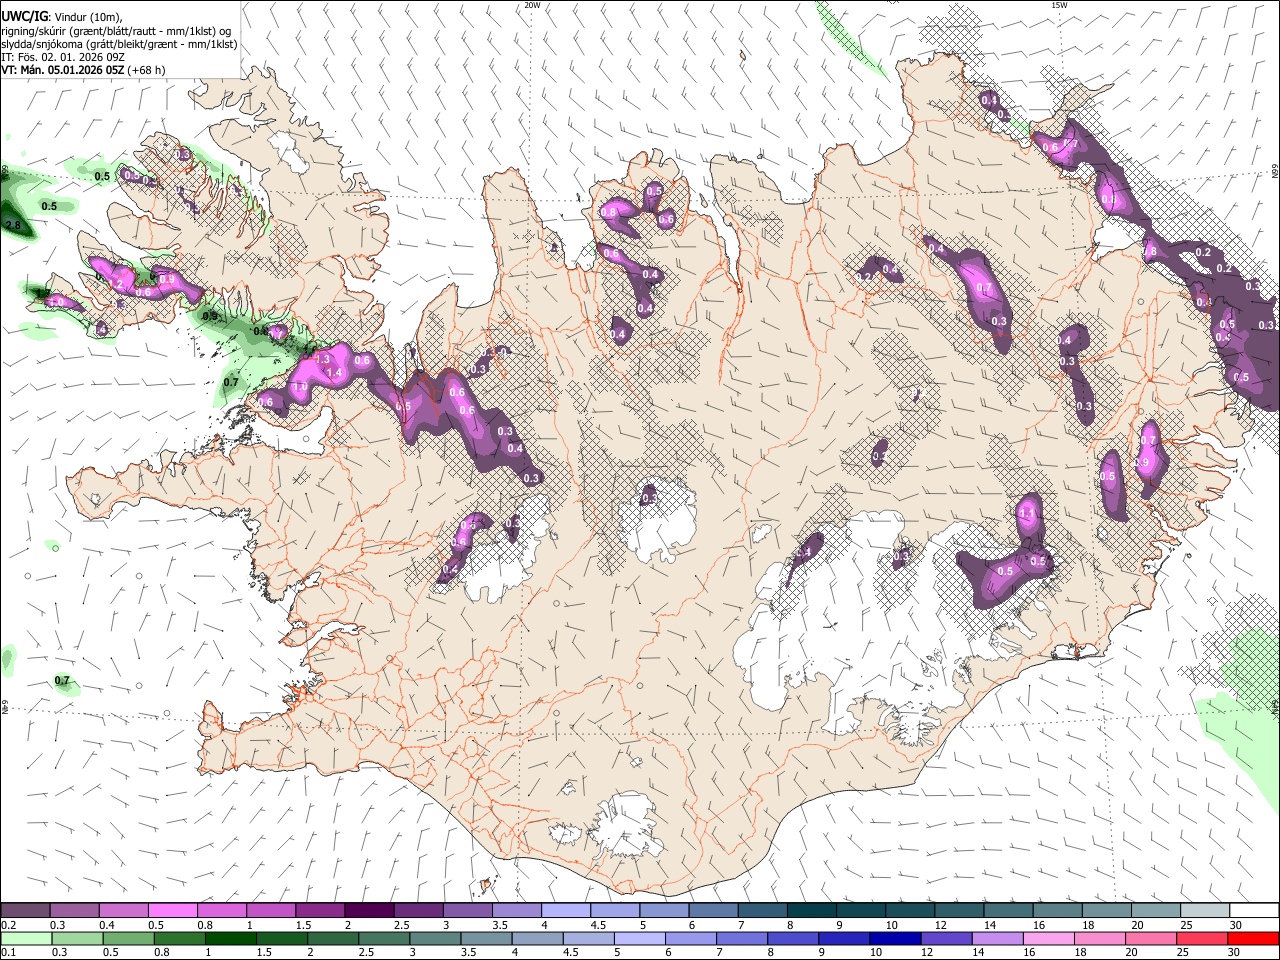This screenshot has width=1280, height=960.
Task: Click the '3.5' label in upper legend row
Action: pyautogui.click(x=499, y=925)
